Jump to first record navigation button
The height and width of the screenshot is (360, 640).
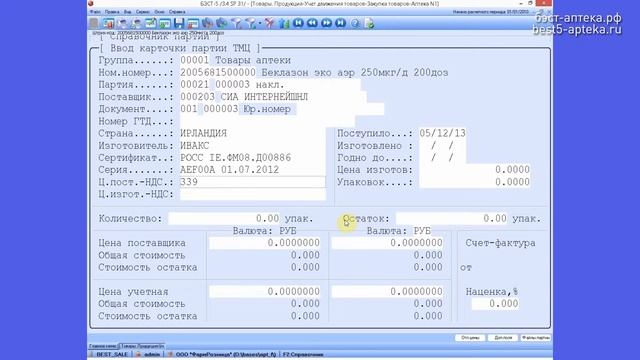point(298,23)
